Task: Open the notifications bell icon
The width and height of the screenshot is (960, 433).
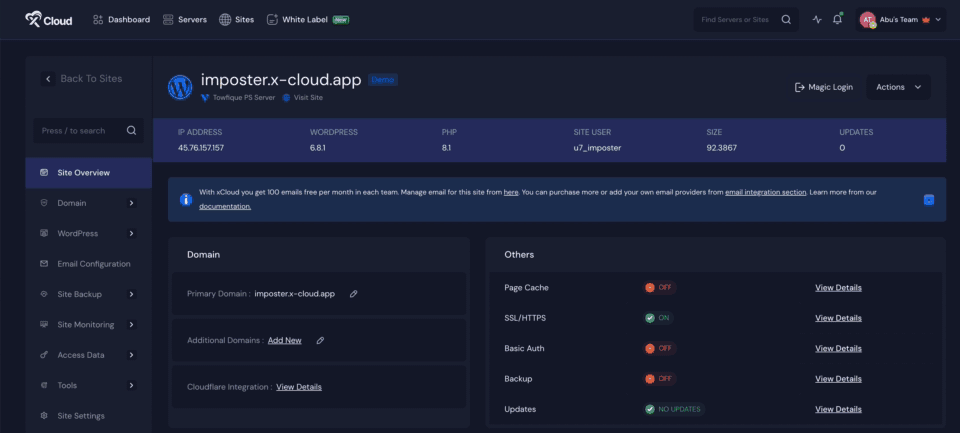Action: [837, 19]
